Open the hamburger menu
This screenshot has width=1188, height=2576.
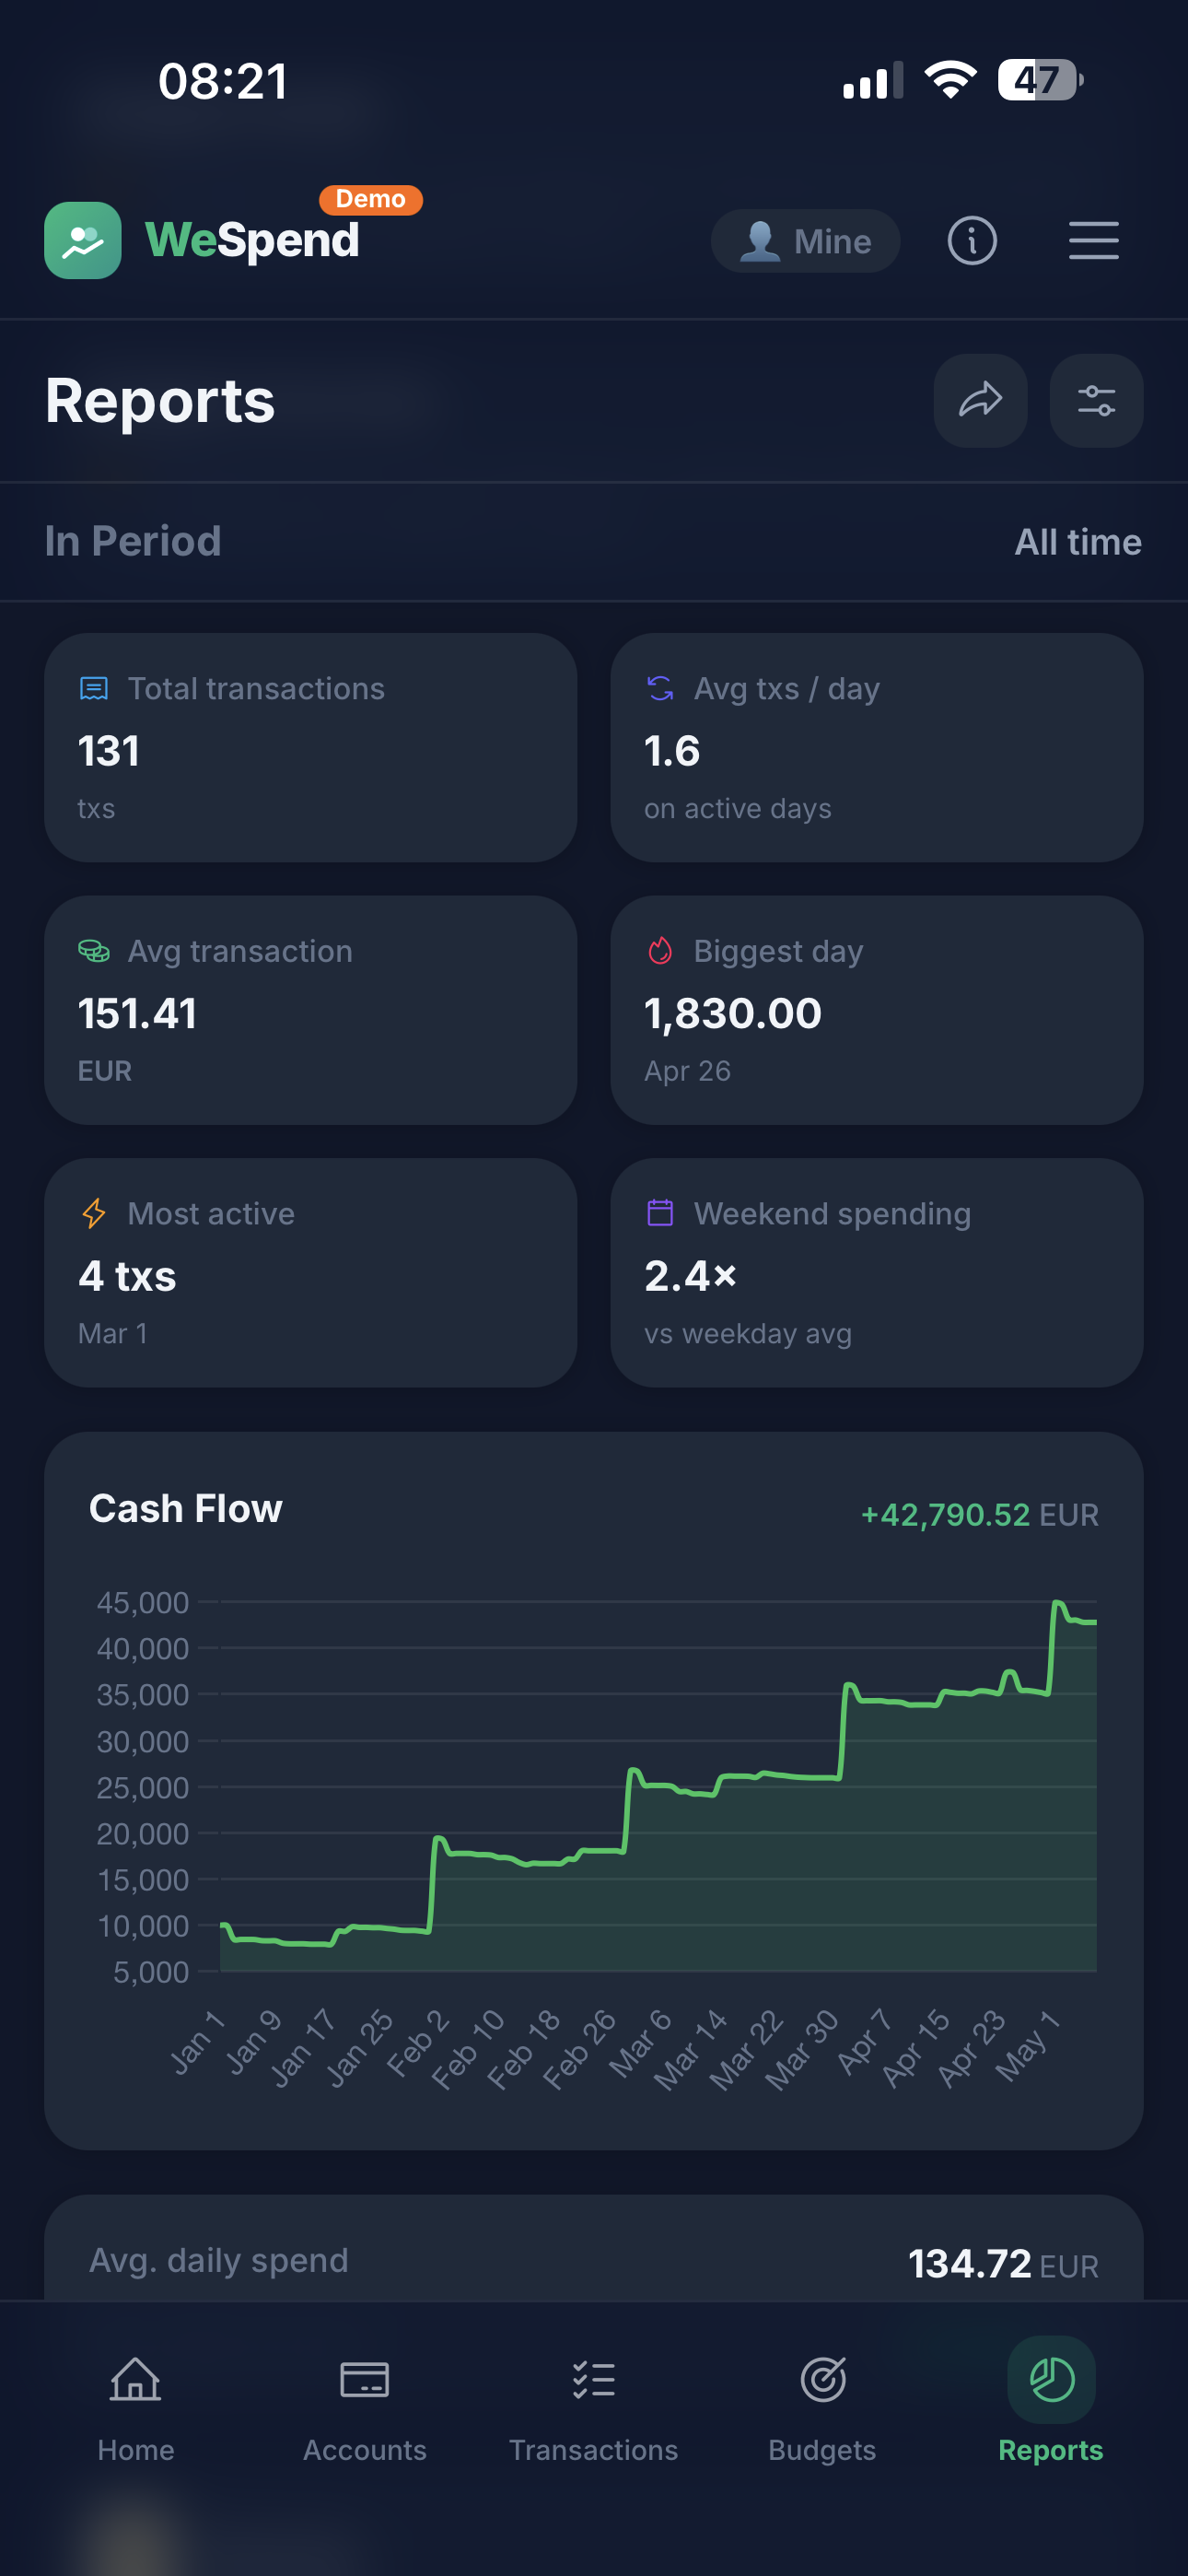click(1093, 241)
